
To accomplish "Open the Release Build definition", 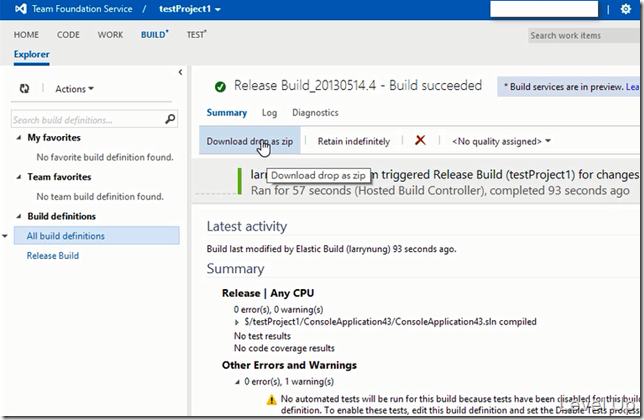I will [x=53, y=256].
